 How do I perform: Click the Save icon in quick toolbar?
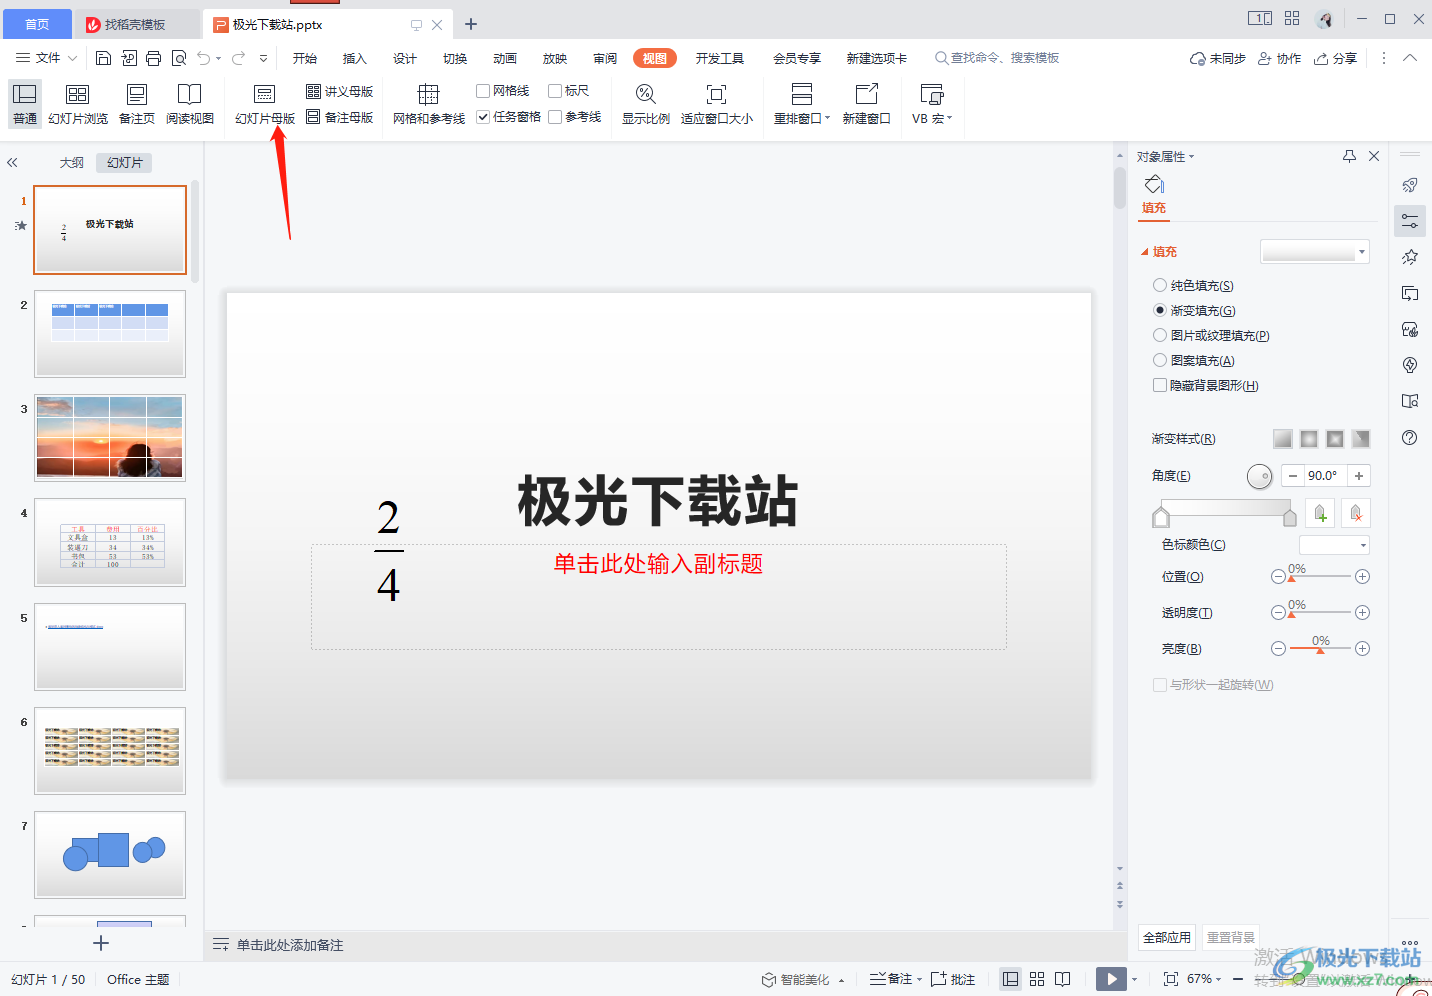point(103,58)
